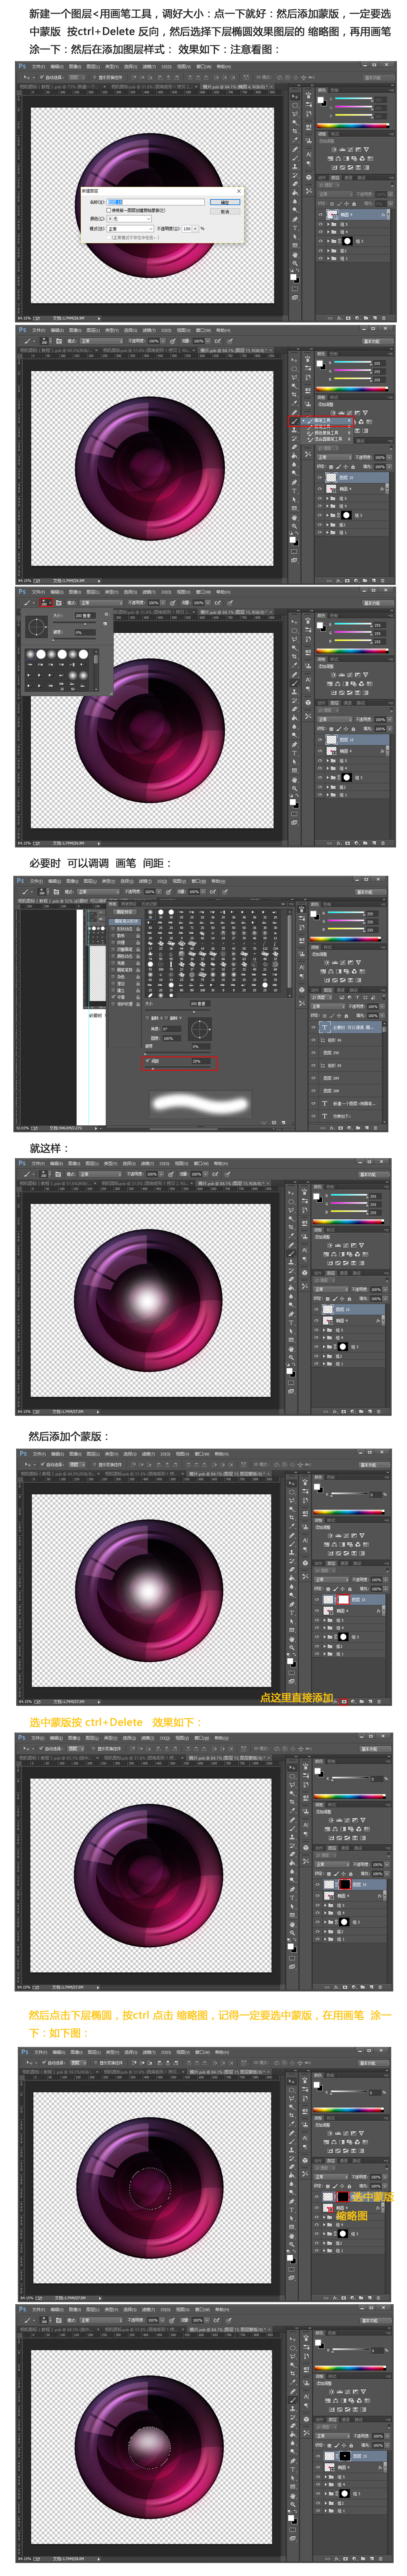Select red-boxed mask thumbnail in seventh screenshot's Layers panel
407x2576 pixels.
click(345, 1885)
